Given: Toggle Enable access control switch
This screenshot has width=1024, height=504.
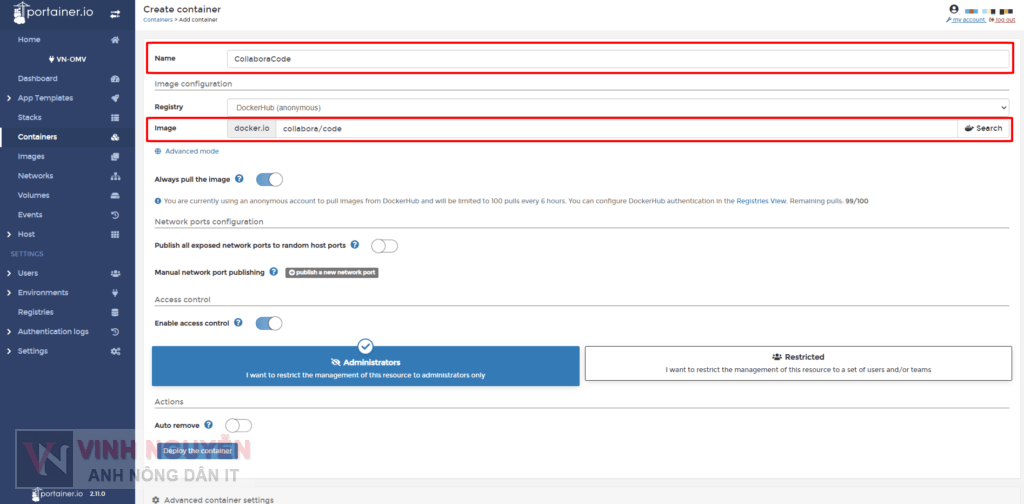Looking at the screenshot, I should coord(269,323).
